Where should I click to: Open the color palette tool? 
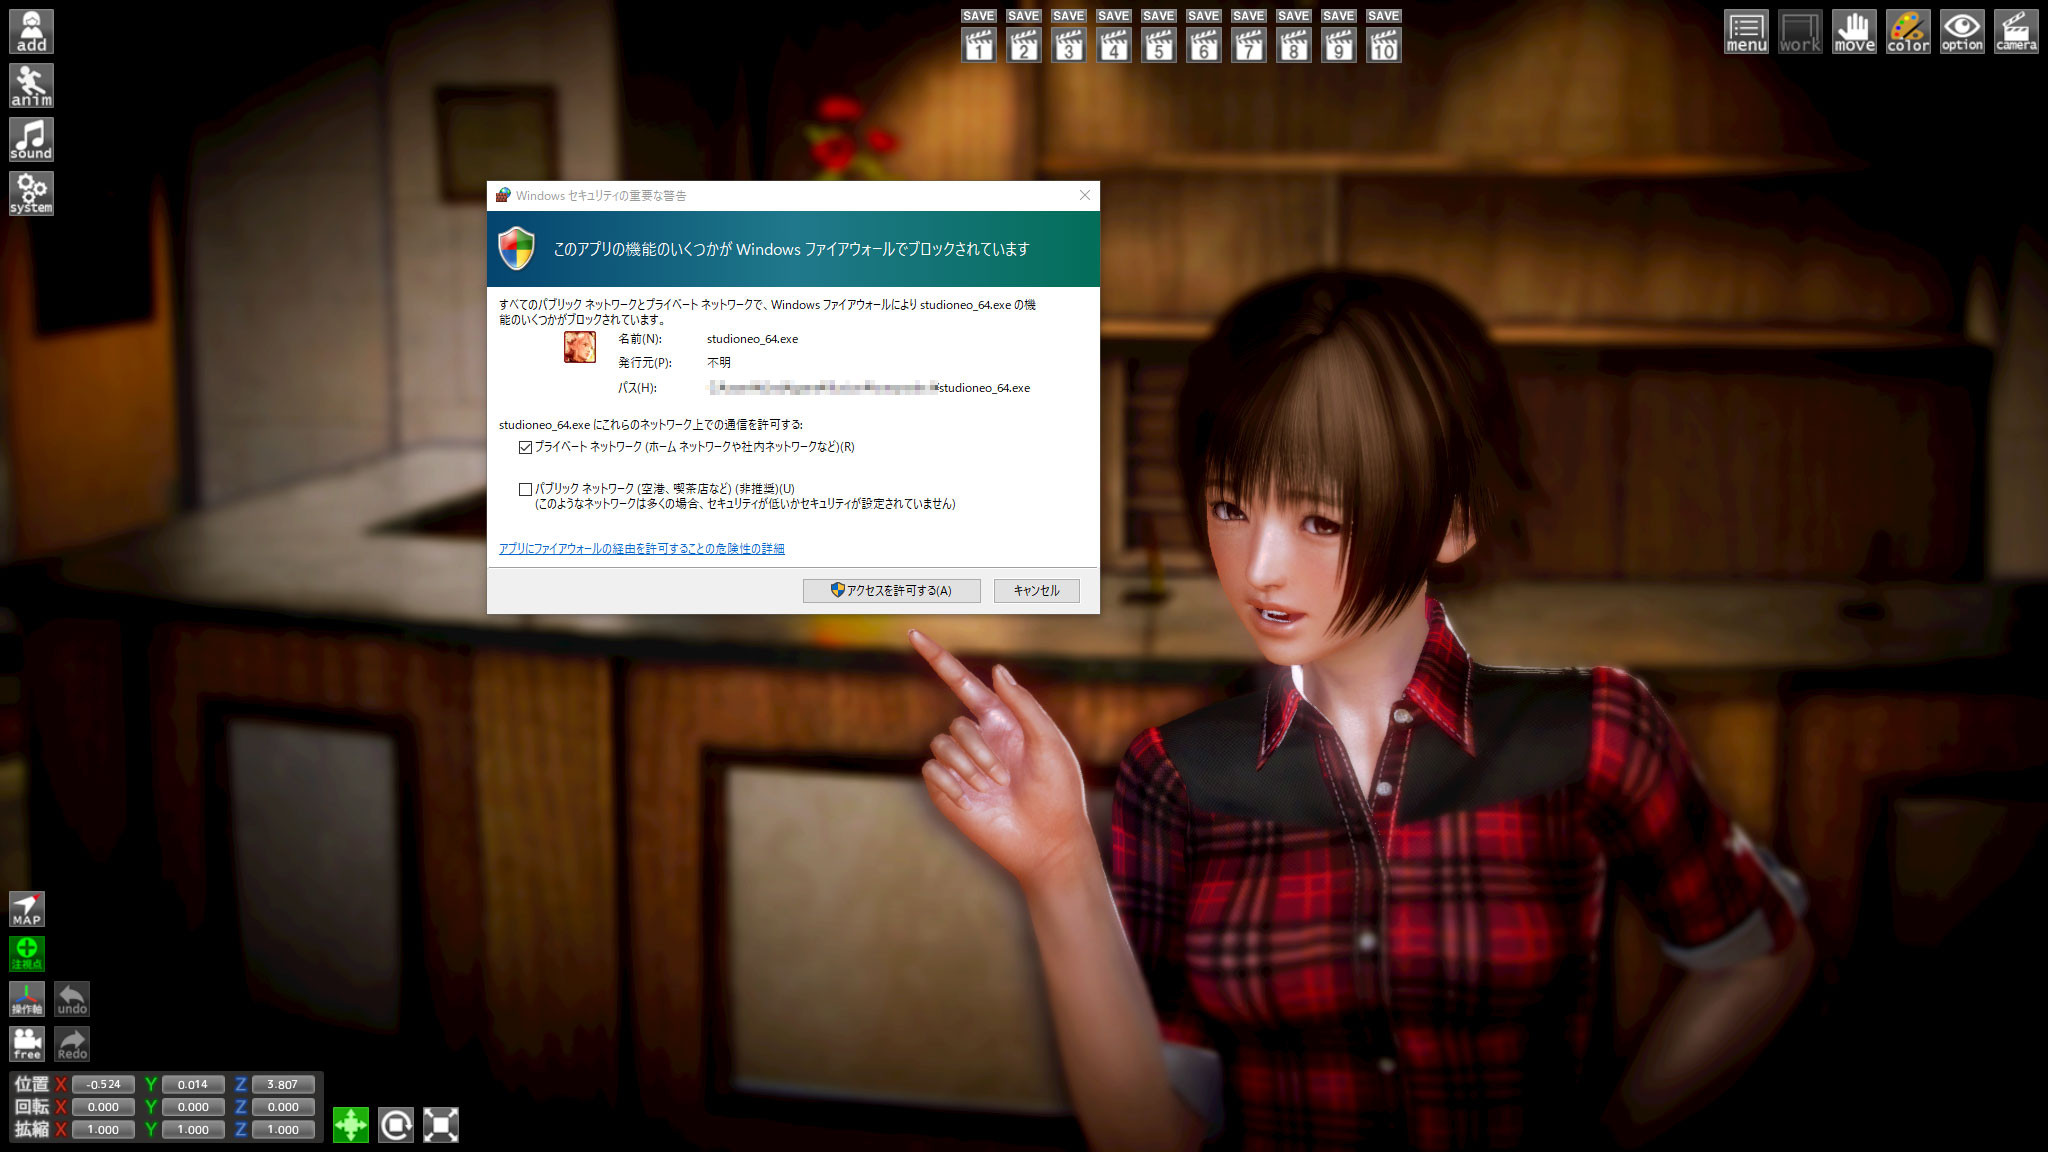pos(1908,32)
